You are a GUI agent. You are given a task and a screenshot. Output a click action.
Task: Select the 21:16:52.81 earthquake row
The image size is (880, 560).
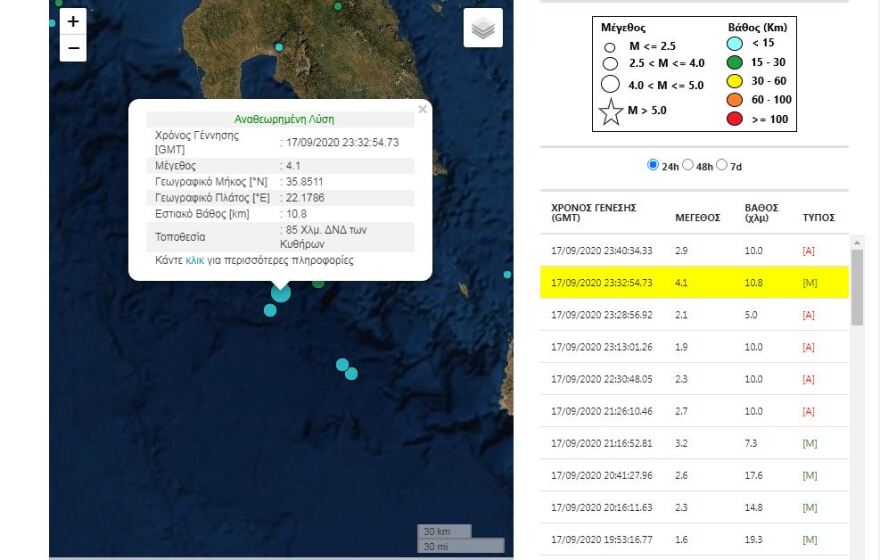[x=694, y=443]
